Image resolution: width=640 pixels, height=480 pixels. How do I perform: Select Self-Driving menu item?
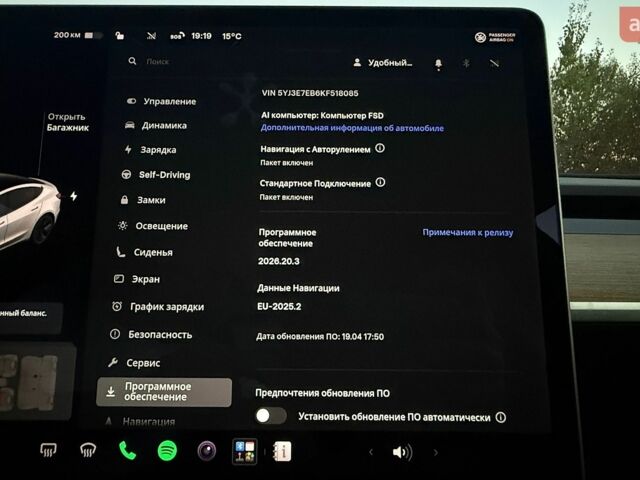156,175
